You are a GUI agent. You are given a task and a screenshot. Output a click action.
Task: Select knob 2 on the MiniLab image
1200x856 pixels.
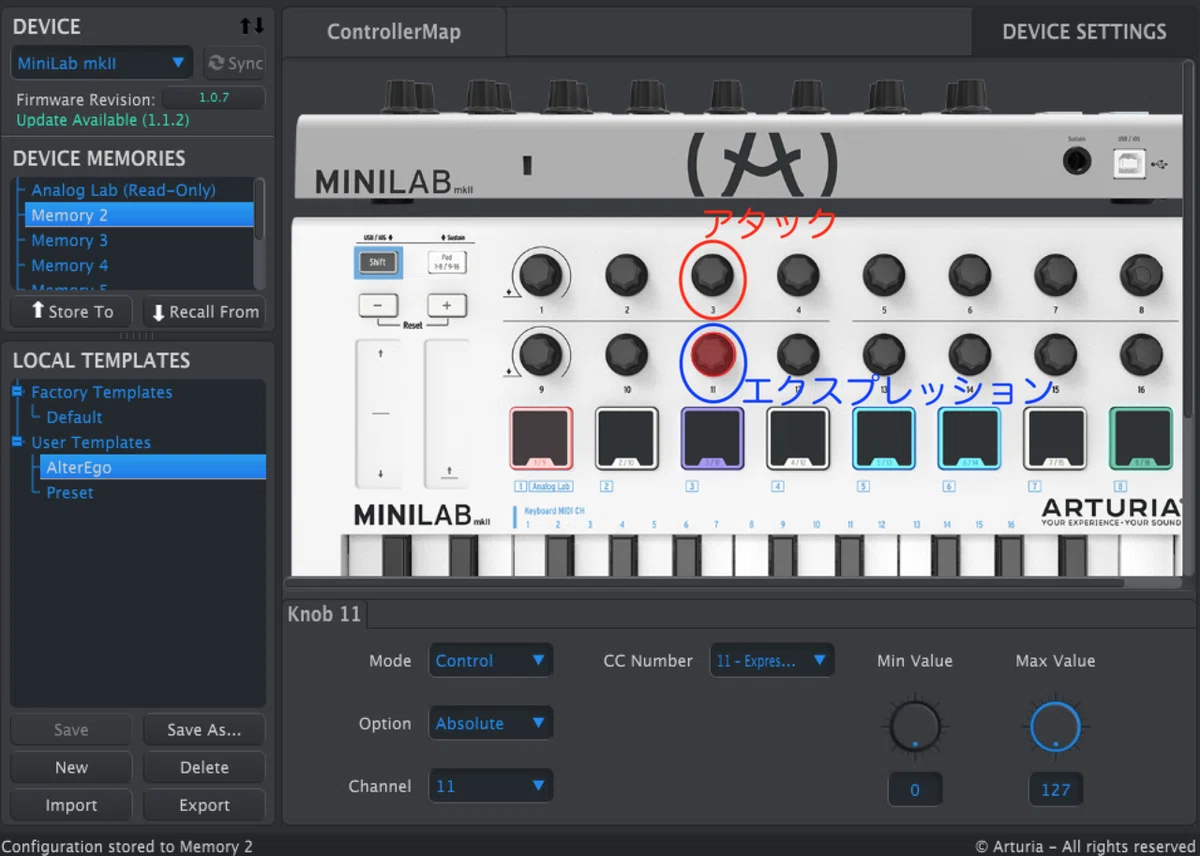coord(626,273)
